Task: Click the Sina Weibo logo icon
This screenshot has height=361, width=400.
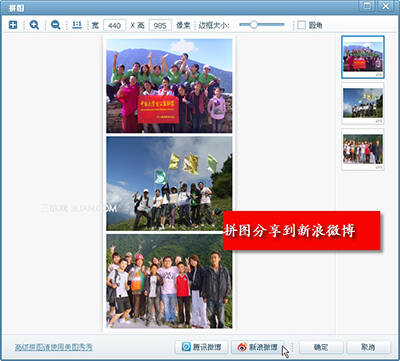Action: [242, 347]
